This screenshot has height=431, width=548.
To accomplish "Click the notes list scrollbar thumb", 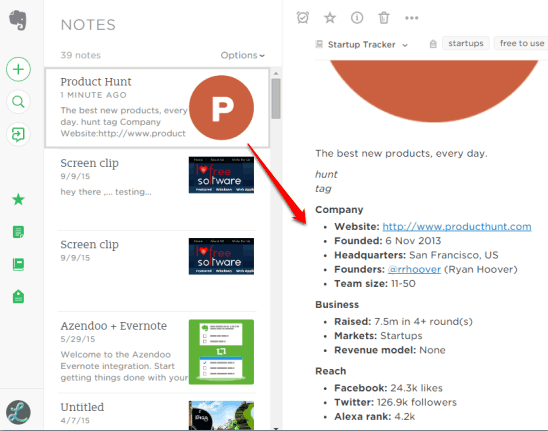I will (276, 99).
